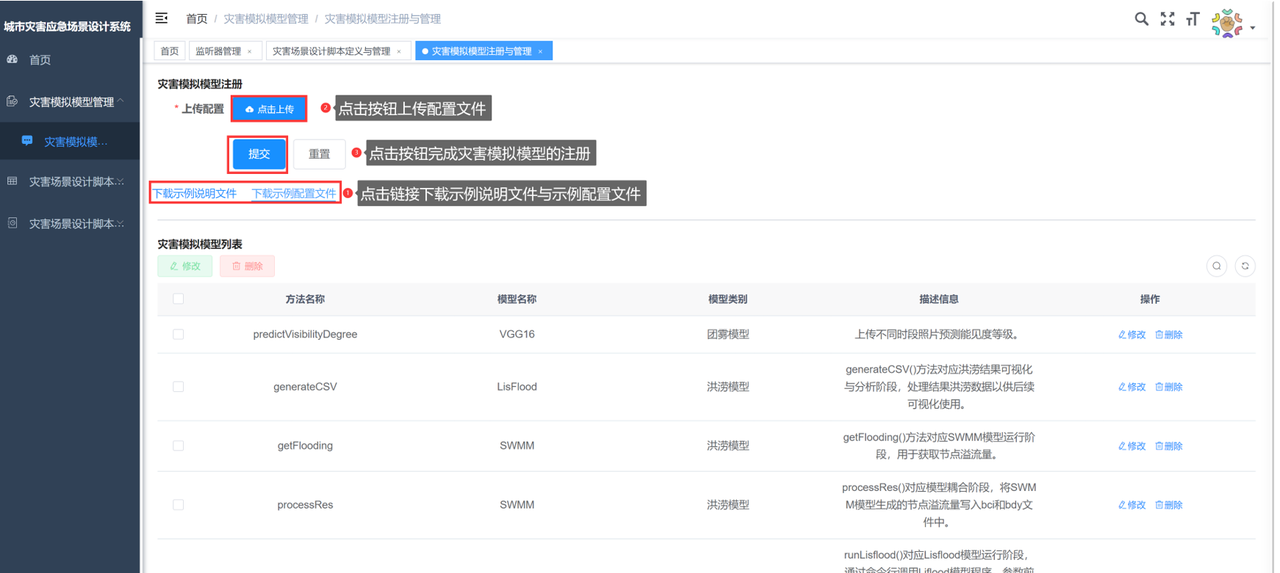Delete the getFlooding row via 删除
This screenshot has width=1280, height=573.
tap(1169, 446)
